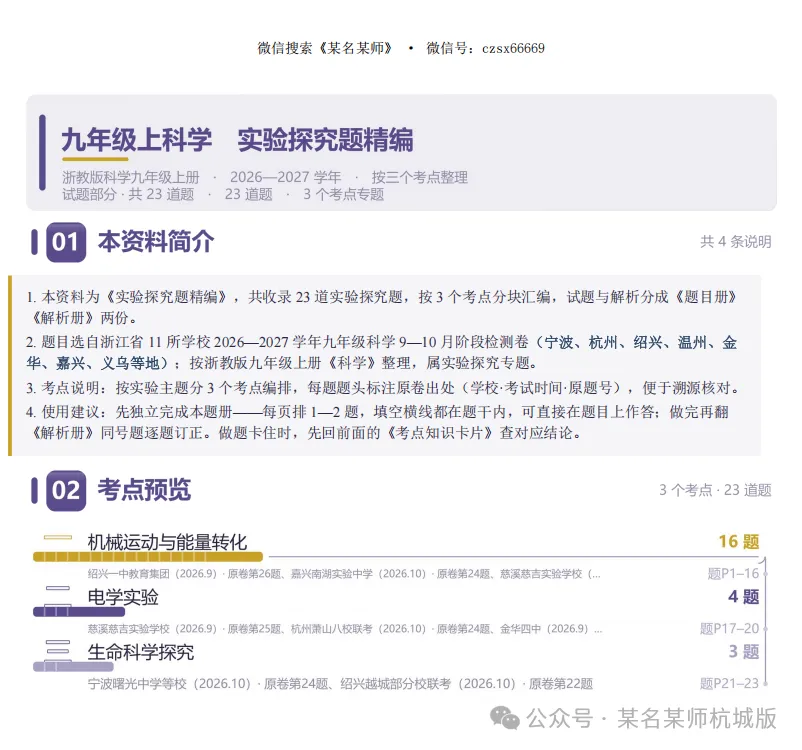The image size is (802, 750).
Task: Click the page range 题P1–16
Action: coord(733,573)
